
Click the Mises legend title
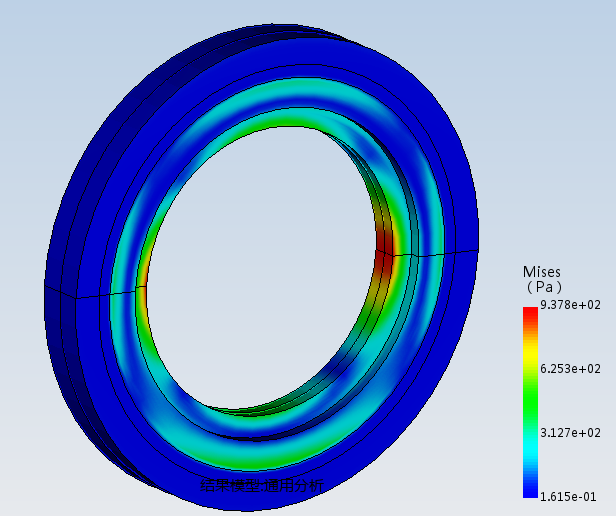click(541, 272)
